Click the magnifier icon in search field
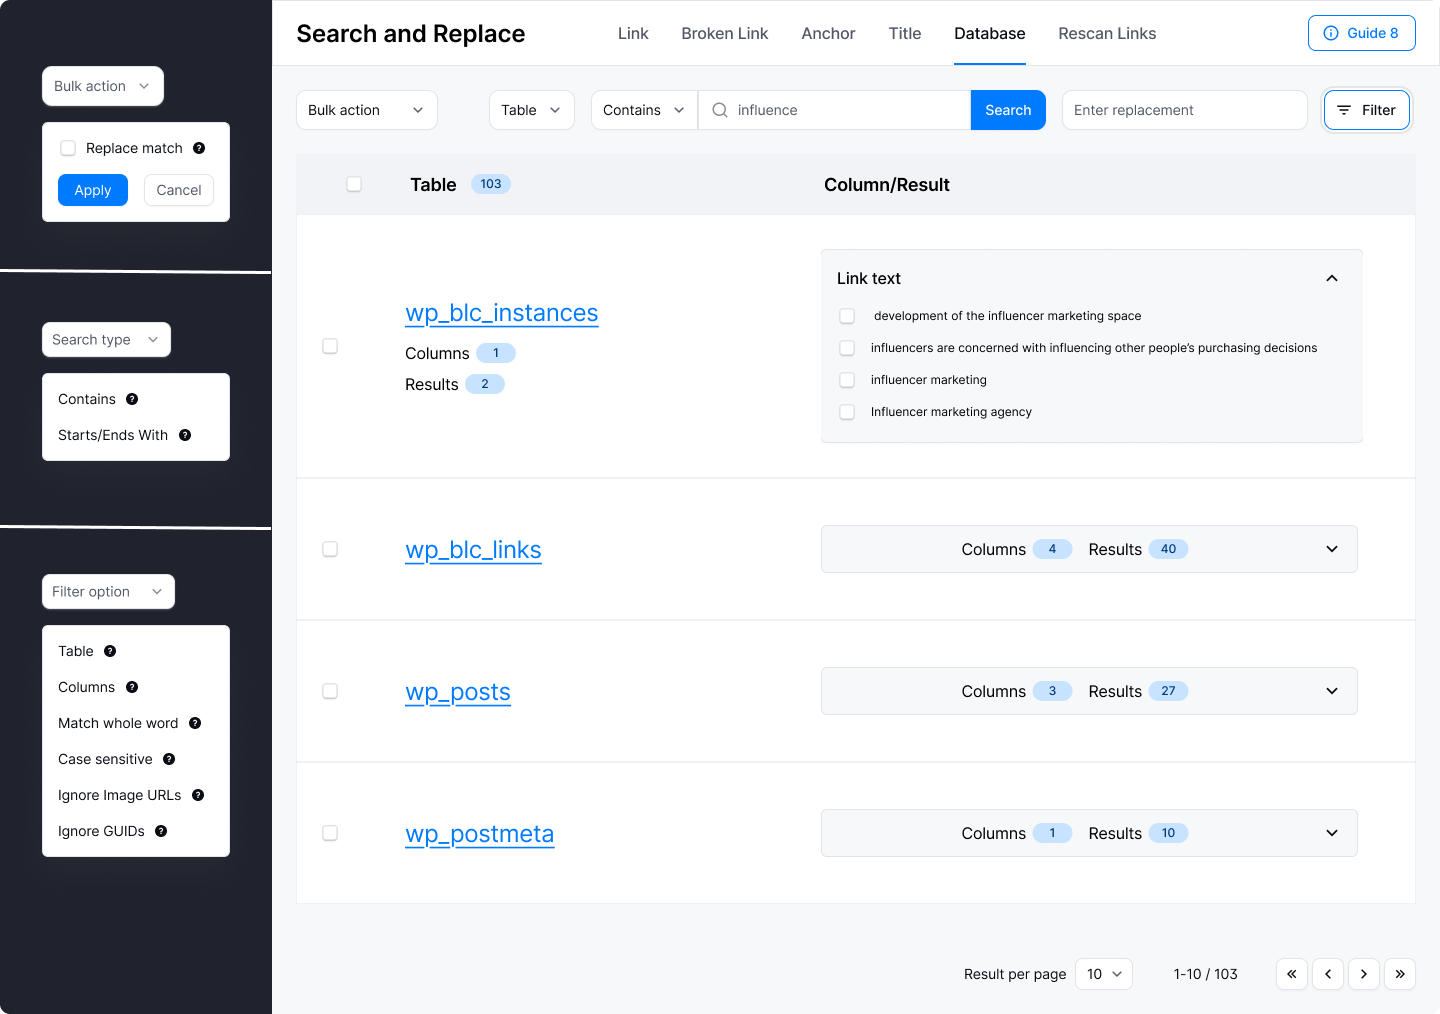 pos(720,110)
